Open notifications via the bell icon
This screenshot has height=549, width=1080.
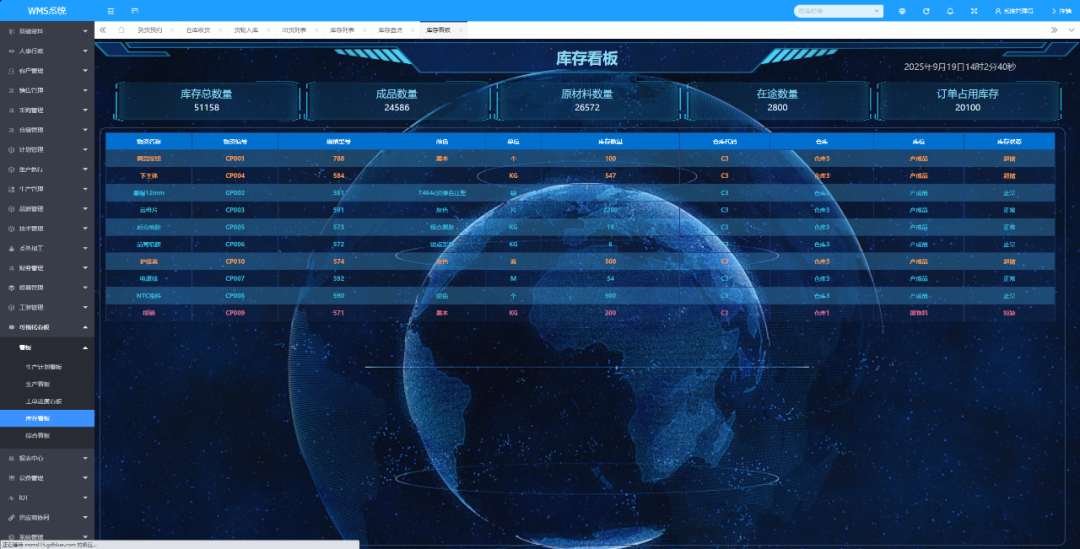point(950,11)
